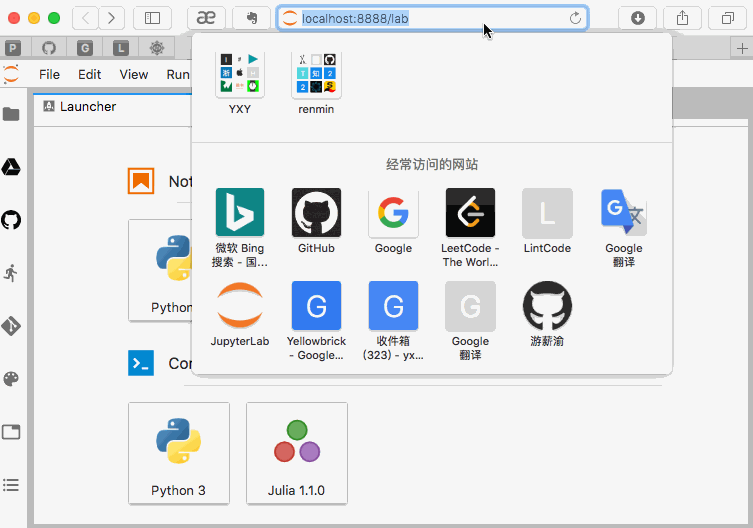This screenshot has width=753, height=528.
Task: Reload the page with the refresh icon
Action: [x=575, y=18]
